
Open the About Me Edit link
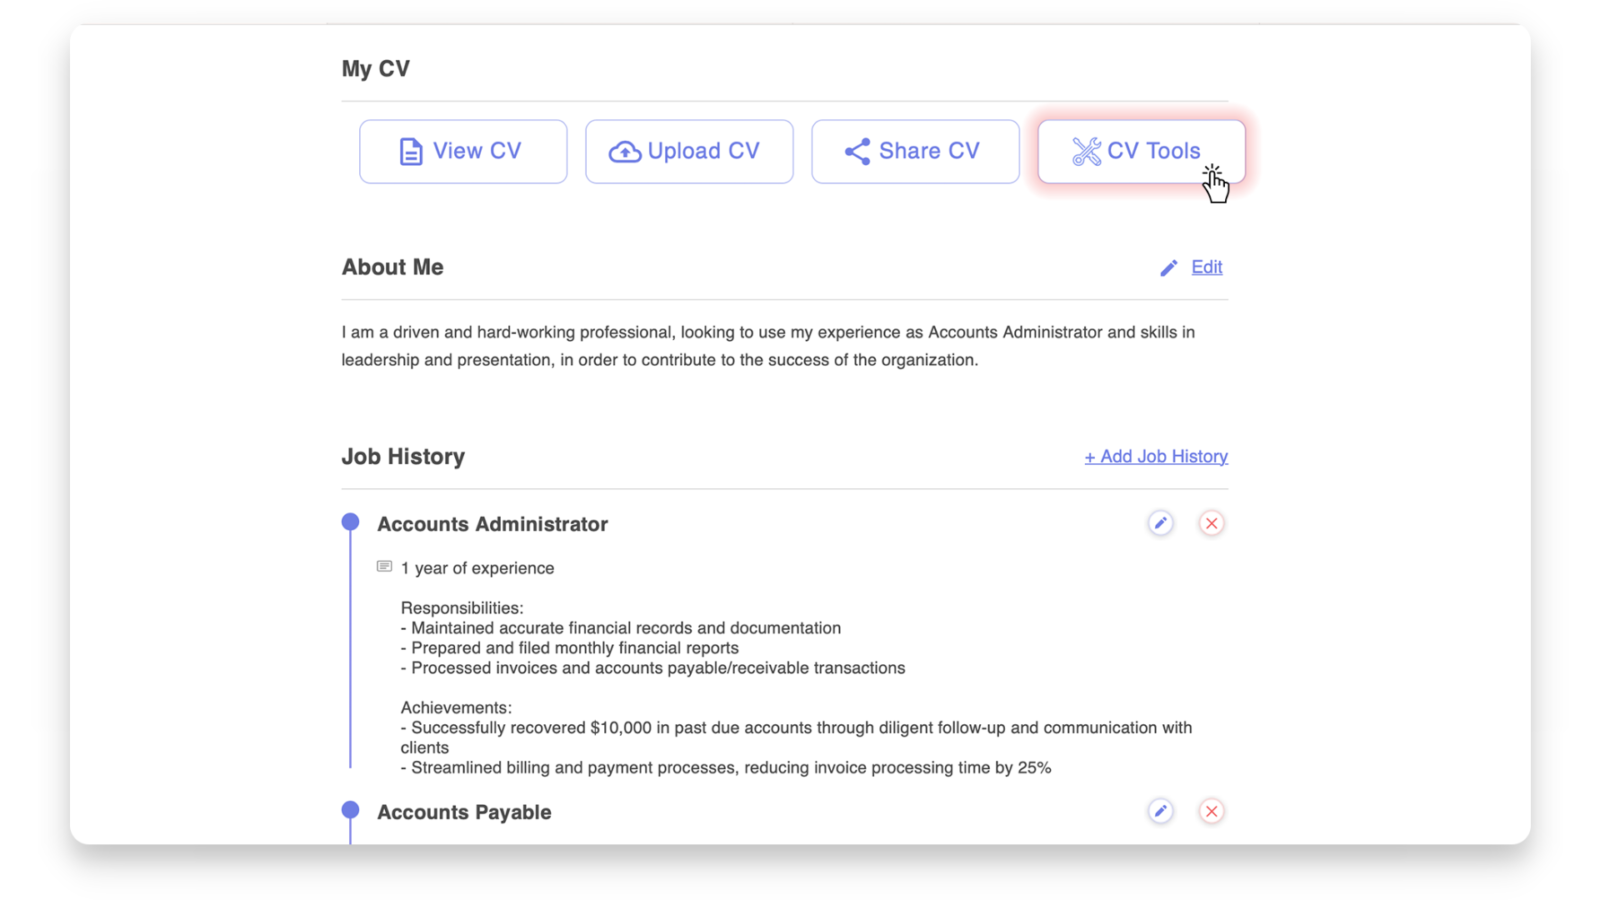(1206, 267)
